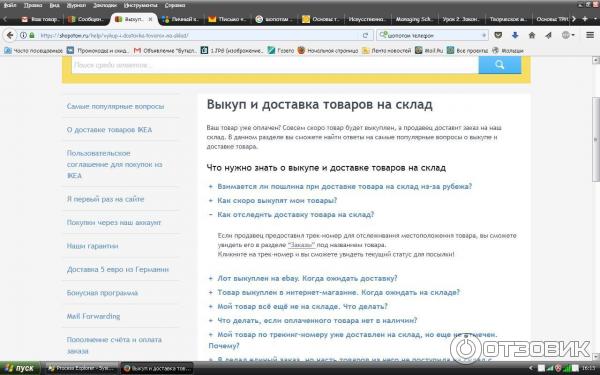Switch to the 'Ваш товар' tab
The height and width of the screenshot is (375, 600).
pyautogui.click(x=41, y=19)
